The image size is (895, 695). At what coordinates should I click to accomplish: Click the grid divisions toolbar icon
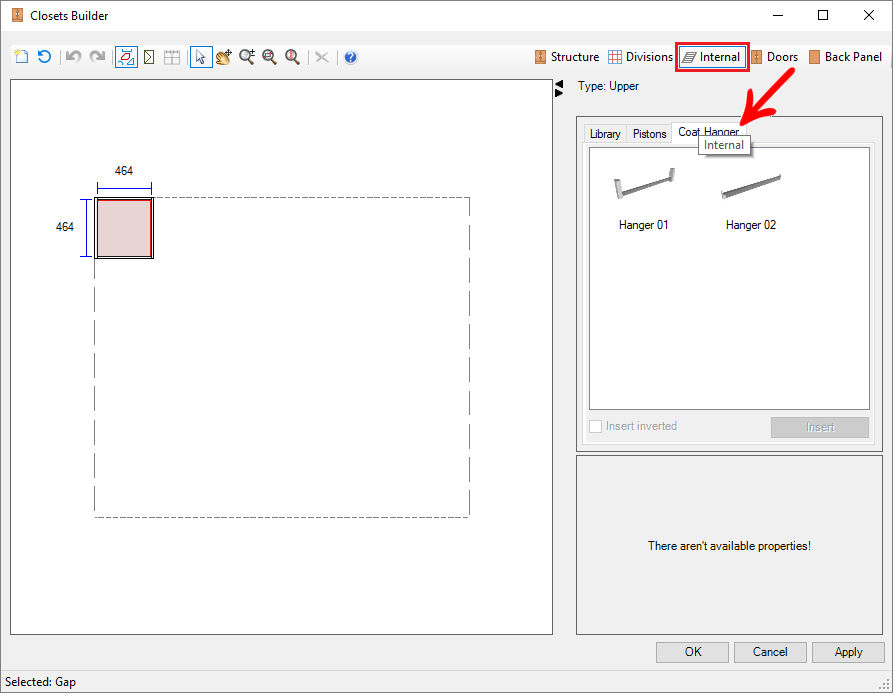click(172, 57)
